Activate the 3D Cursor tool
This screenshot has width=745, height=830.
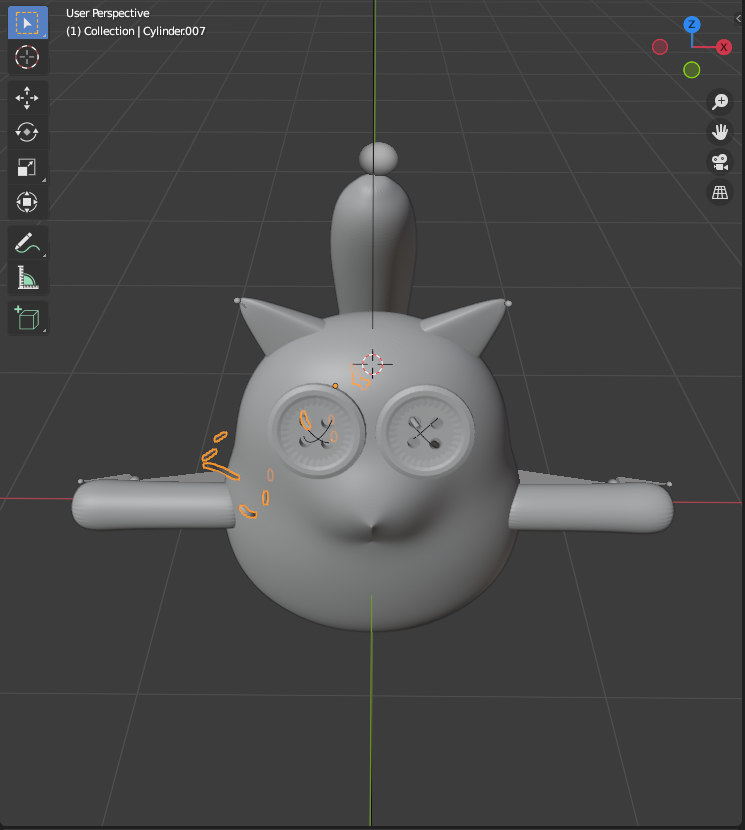tap(28, 57)
